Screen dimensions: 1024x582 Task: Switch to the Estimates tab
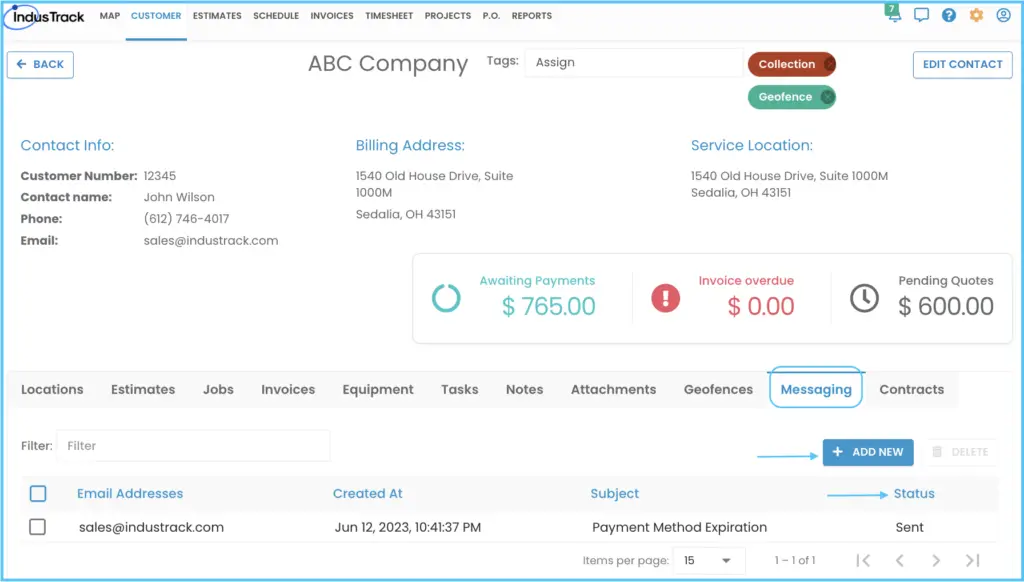tap(143, 389)
